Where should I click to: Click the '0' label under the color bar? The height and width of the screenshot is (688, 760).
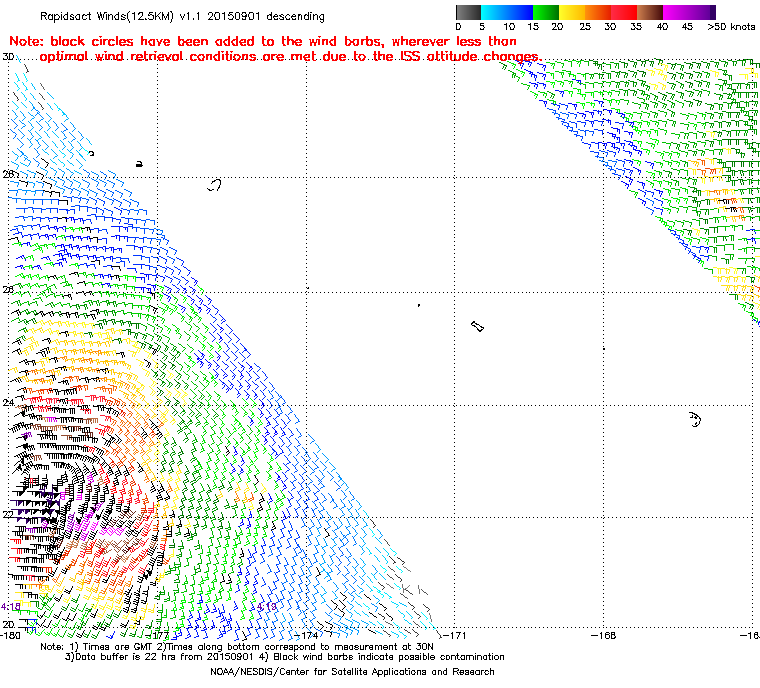(x=458, y=27)
